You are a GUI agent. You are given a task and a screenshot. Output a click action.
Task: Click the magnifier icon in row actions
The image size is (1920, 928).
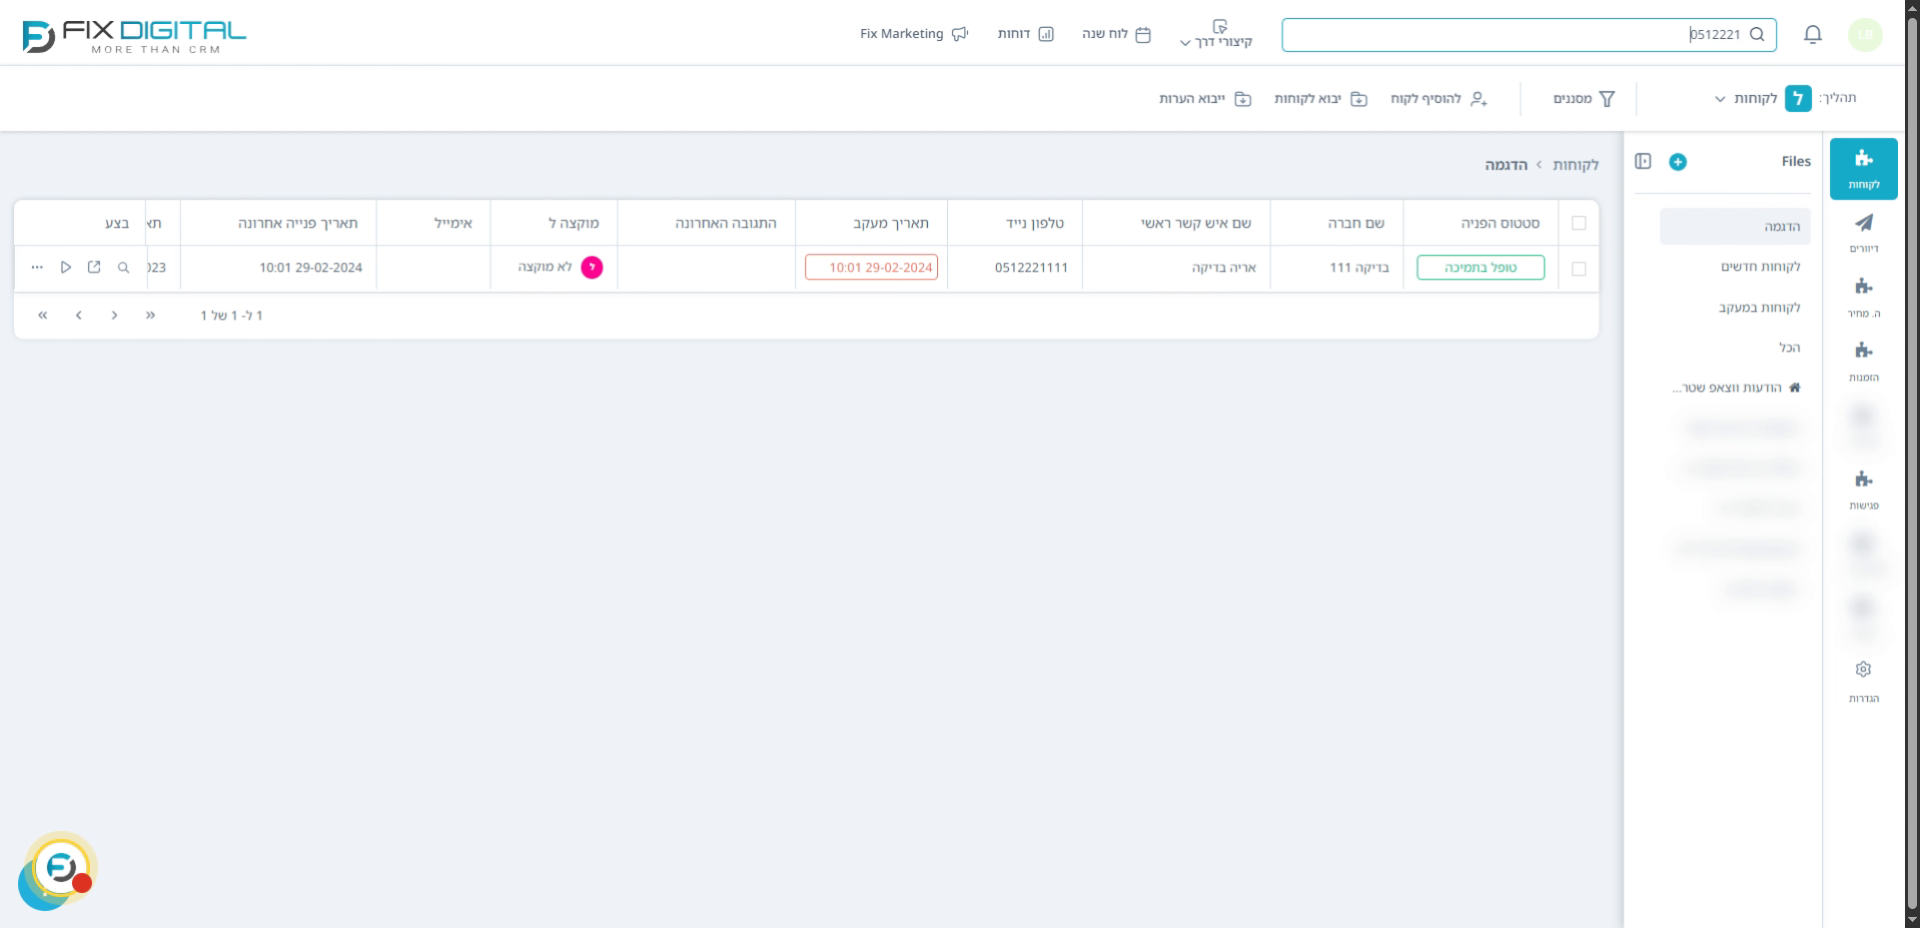(123, 268)
